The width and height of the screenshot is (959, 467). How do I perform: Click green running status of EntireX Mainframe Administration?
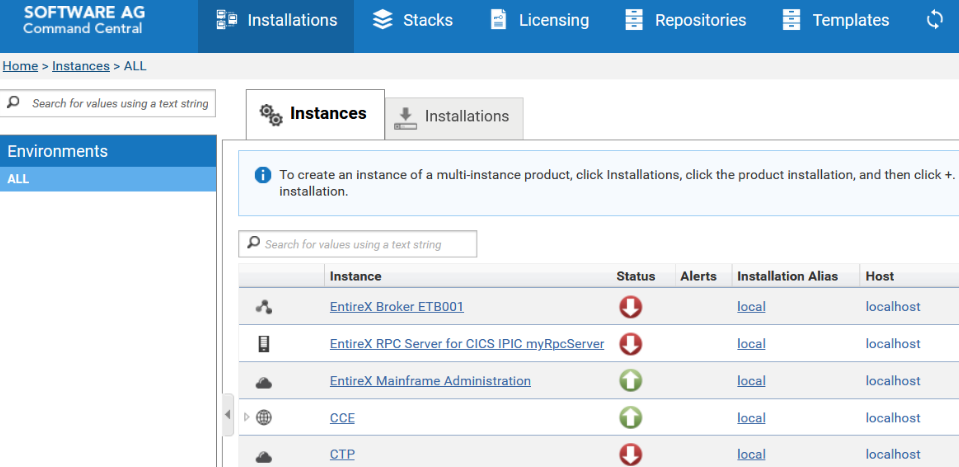(630, 381)
